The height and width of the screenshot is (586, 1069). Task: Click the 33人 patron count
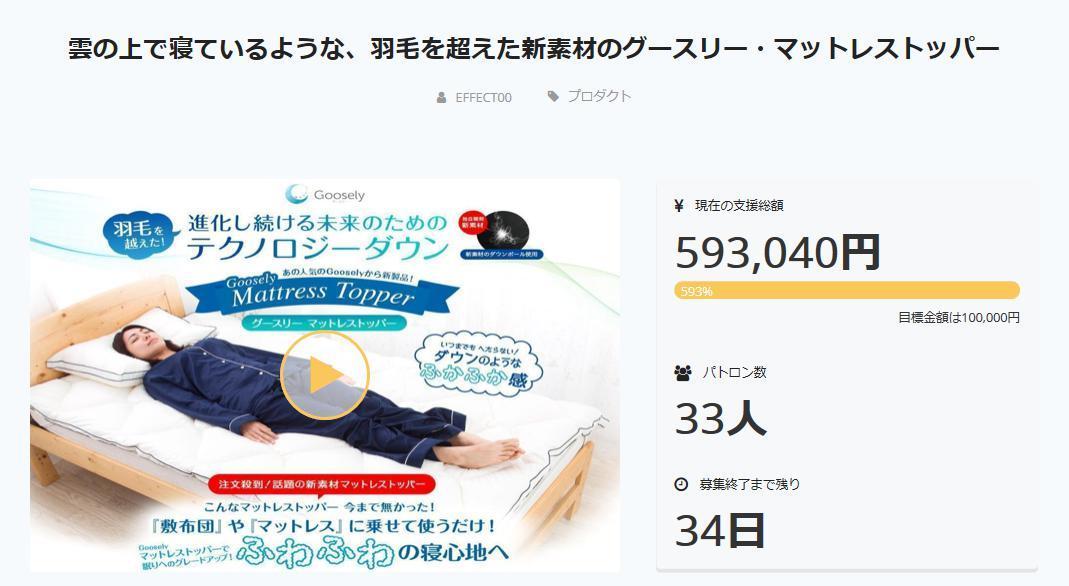(721, 418)
